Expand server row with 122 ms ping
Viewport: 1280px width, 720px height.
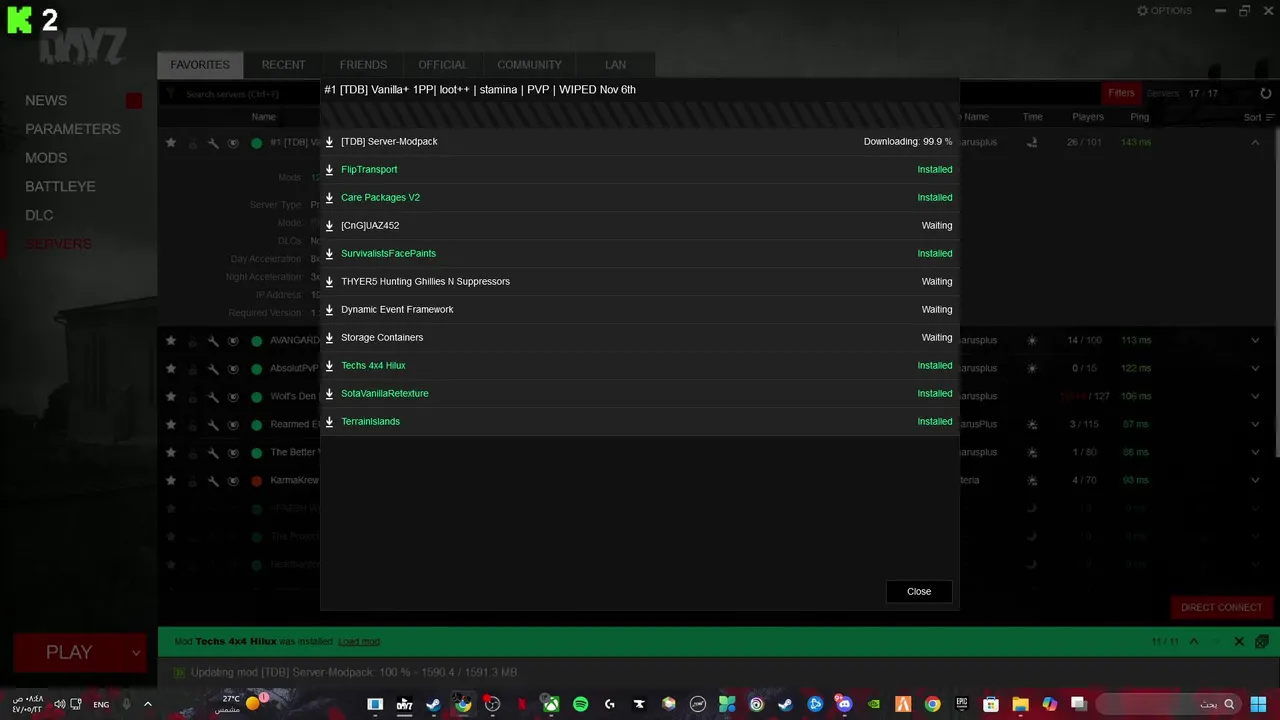[x=1255, y=369]
